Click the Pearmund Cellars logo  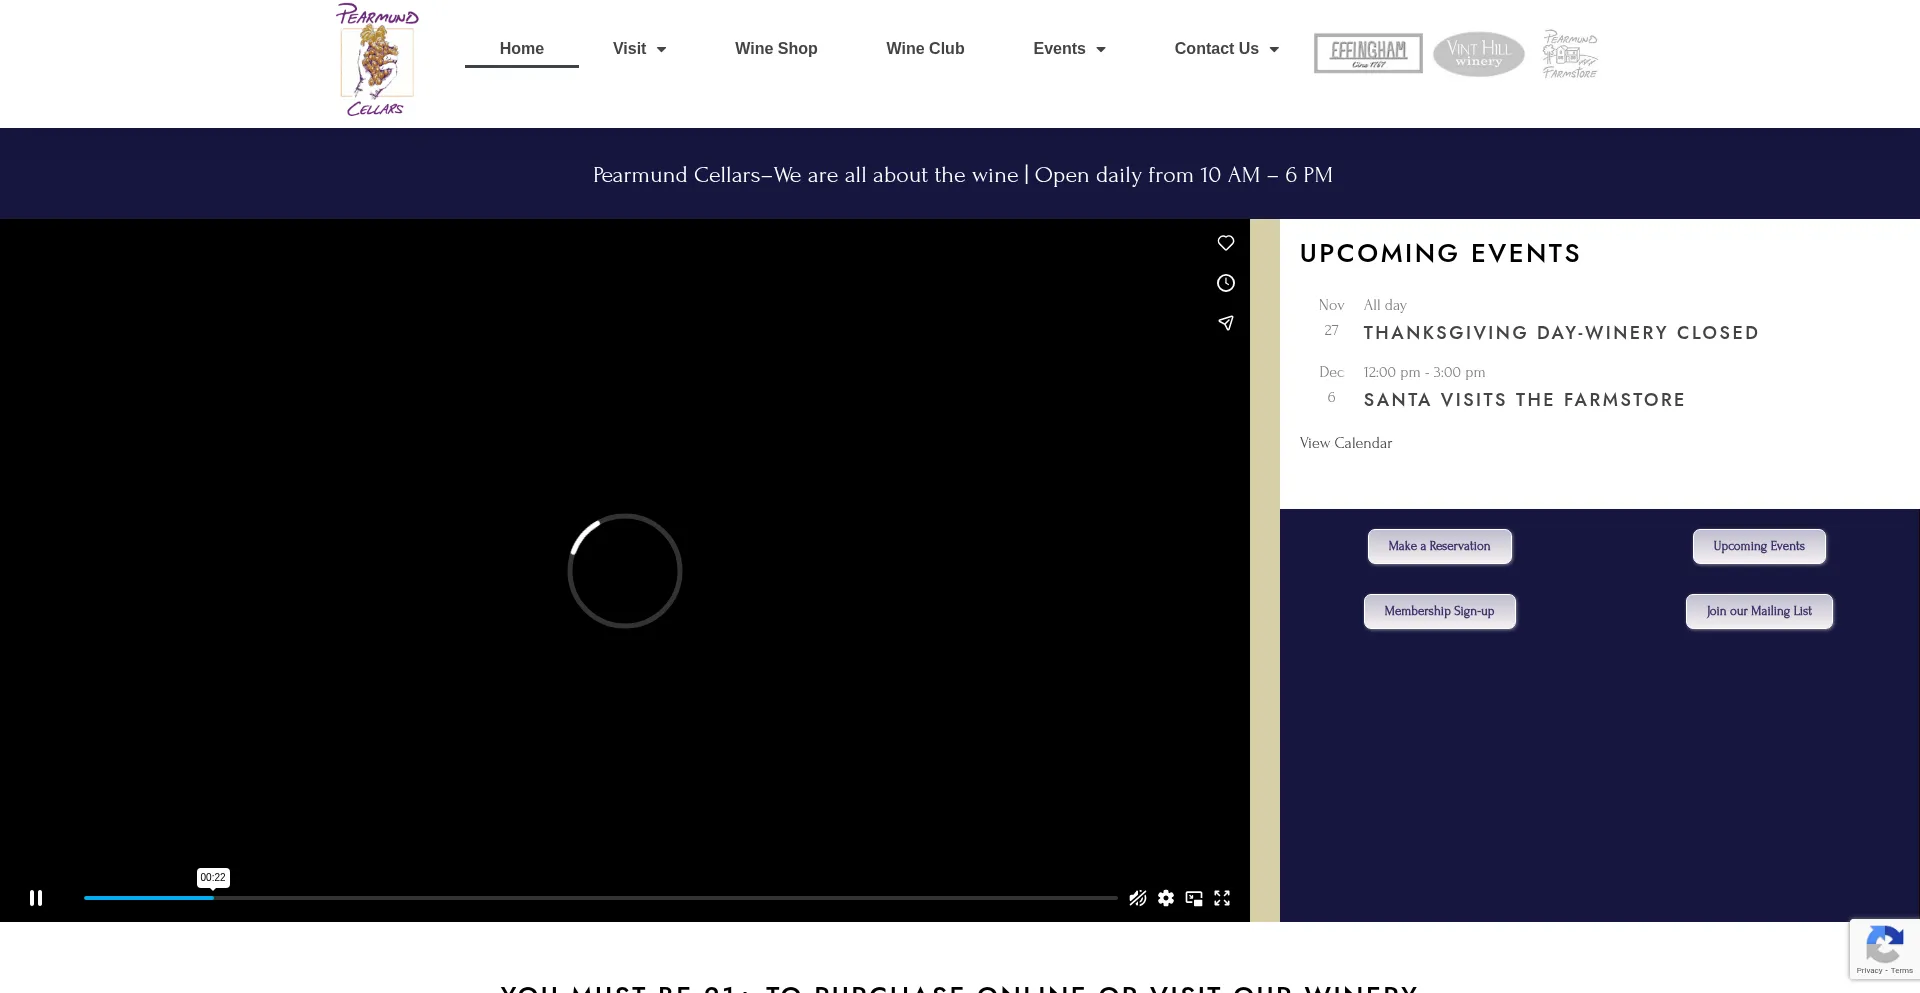coord(377,60)
